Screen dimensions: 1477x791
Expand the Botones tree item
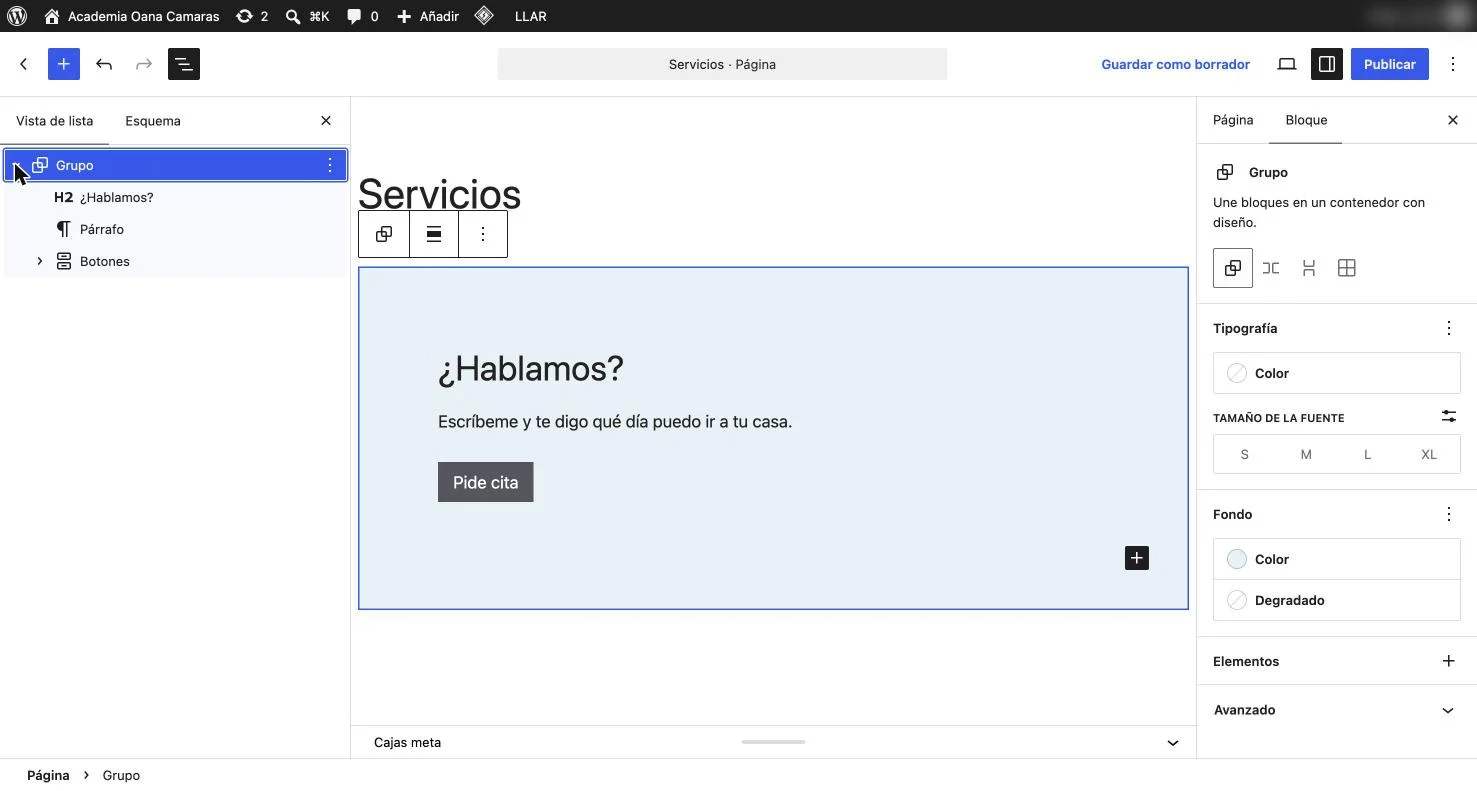39,261
